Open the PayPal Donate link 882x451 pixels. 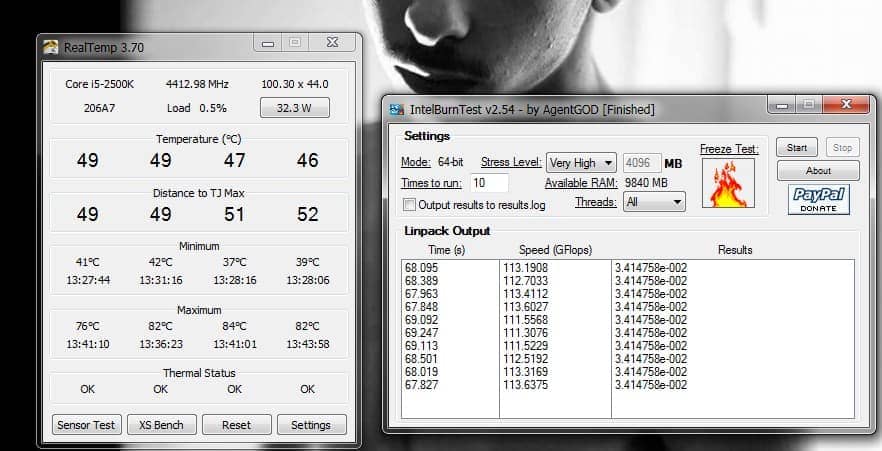[x=818, y=199]
